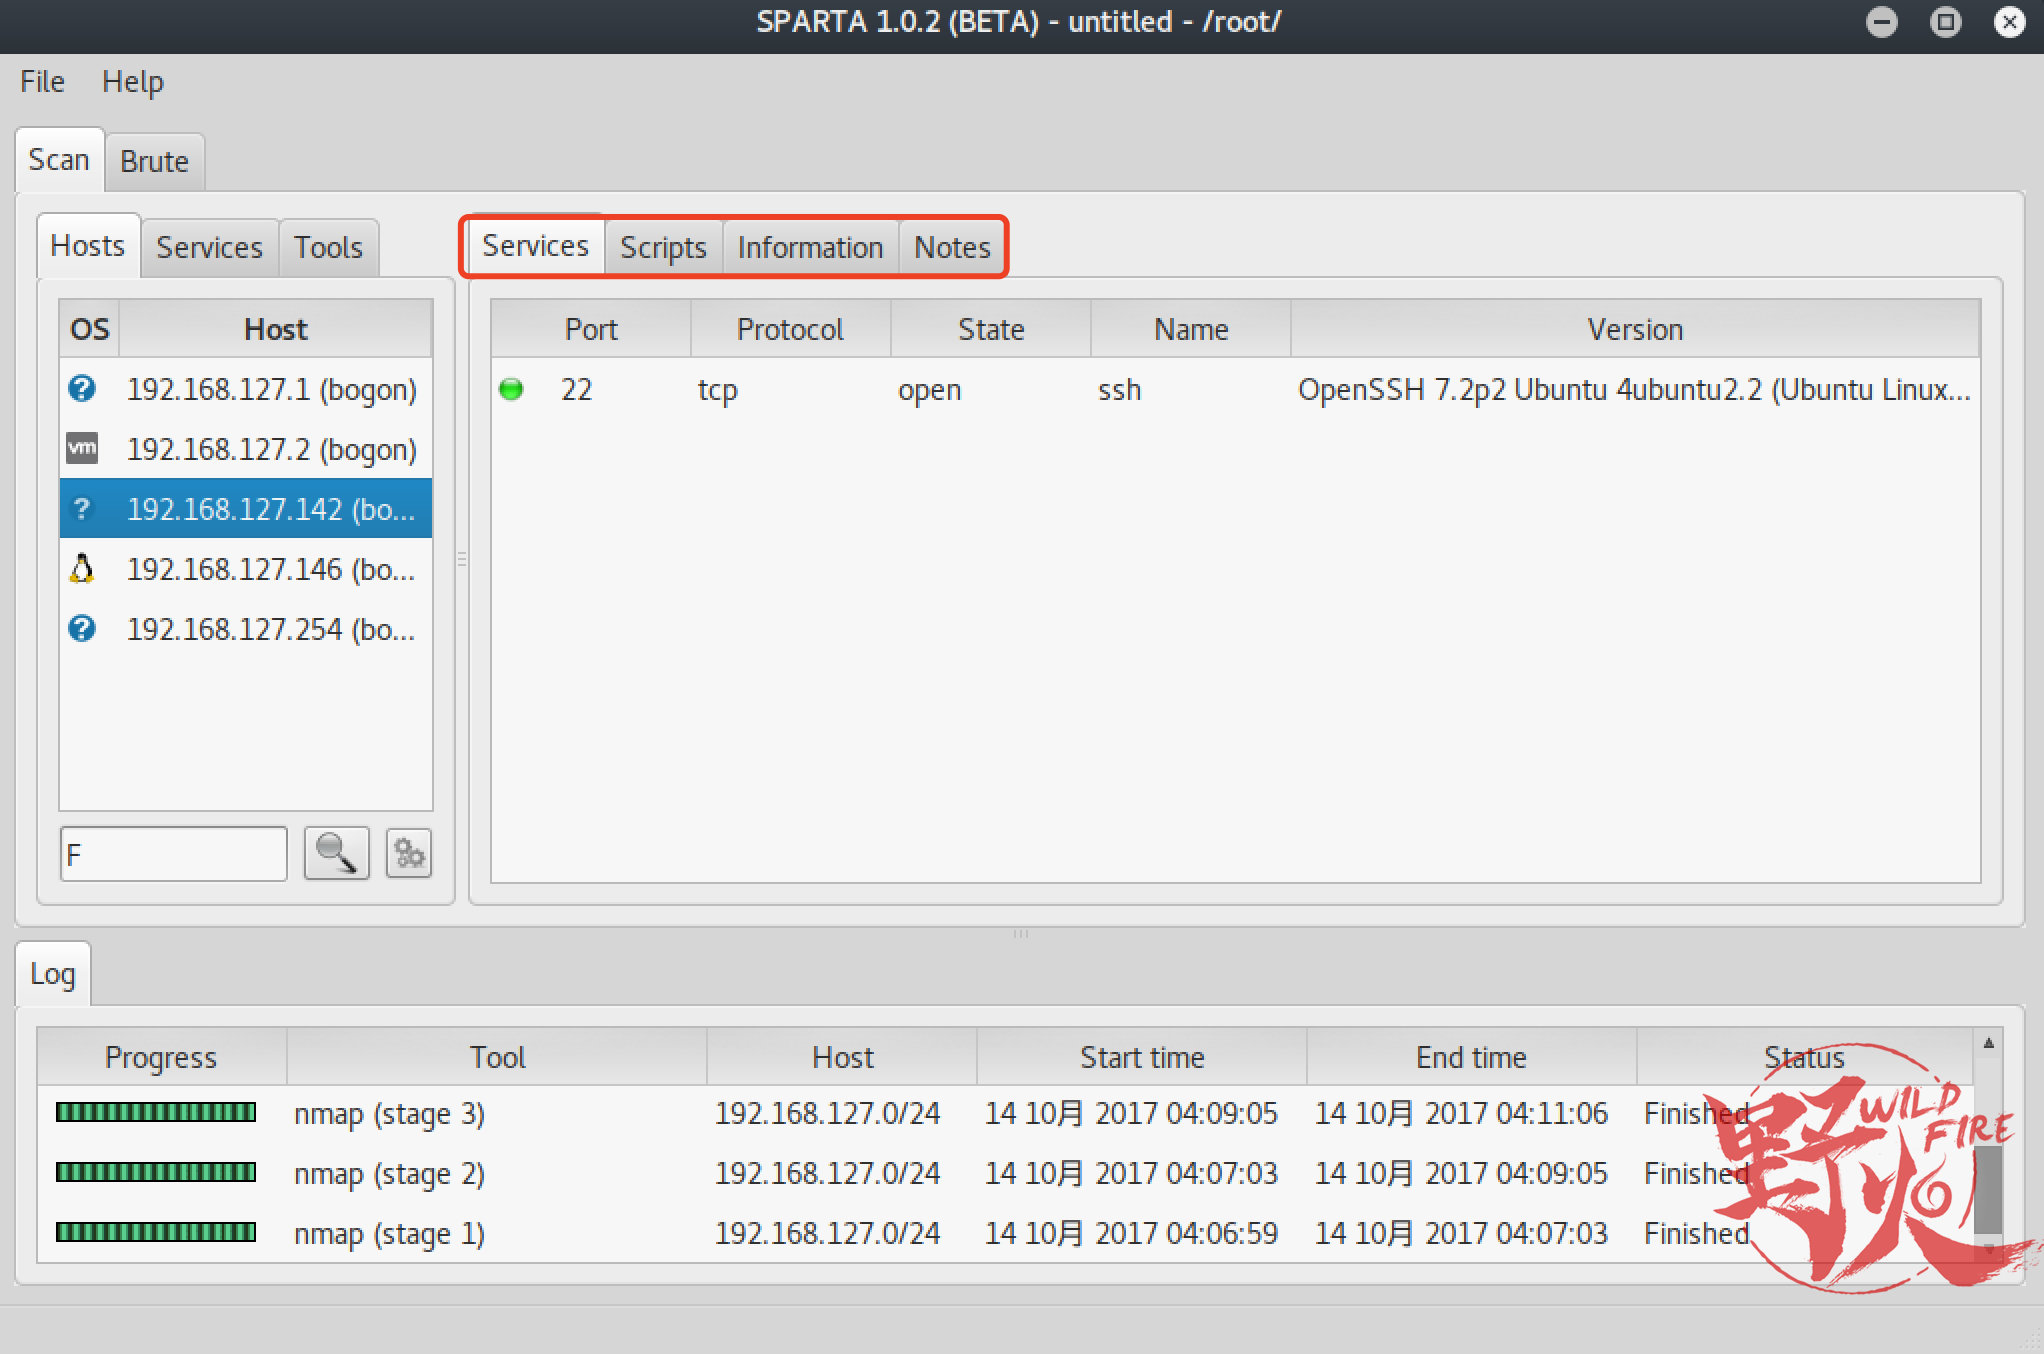Click port 22 cell
2044x1354 pixels.
click(577, 389)
